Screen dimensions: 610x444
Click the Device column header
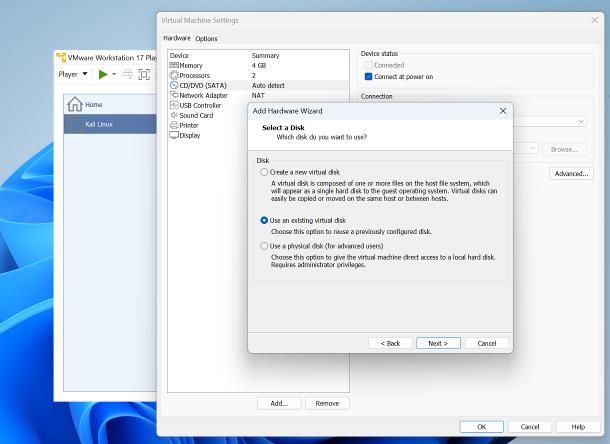click(179, 56)
